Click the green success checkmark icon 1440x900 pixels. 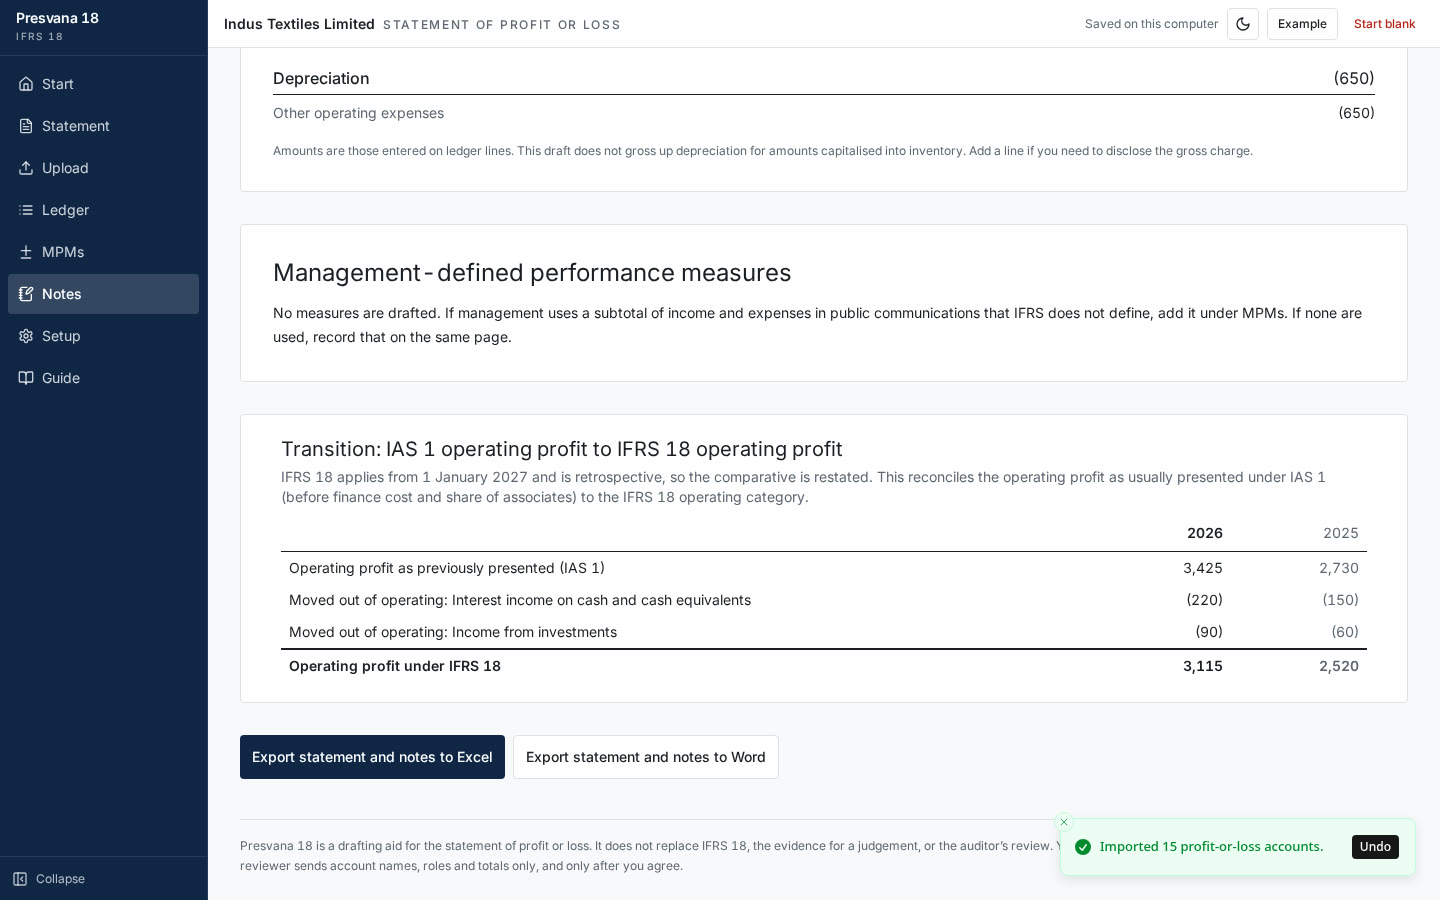click(1083, 847)
